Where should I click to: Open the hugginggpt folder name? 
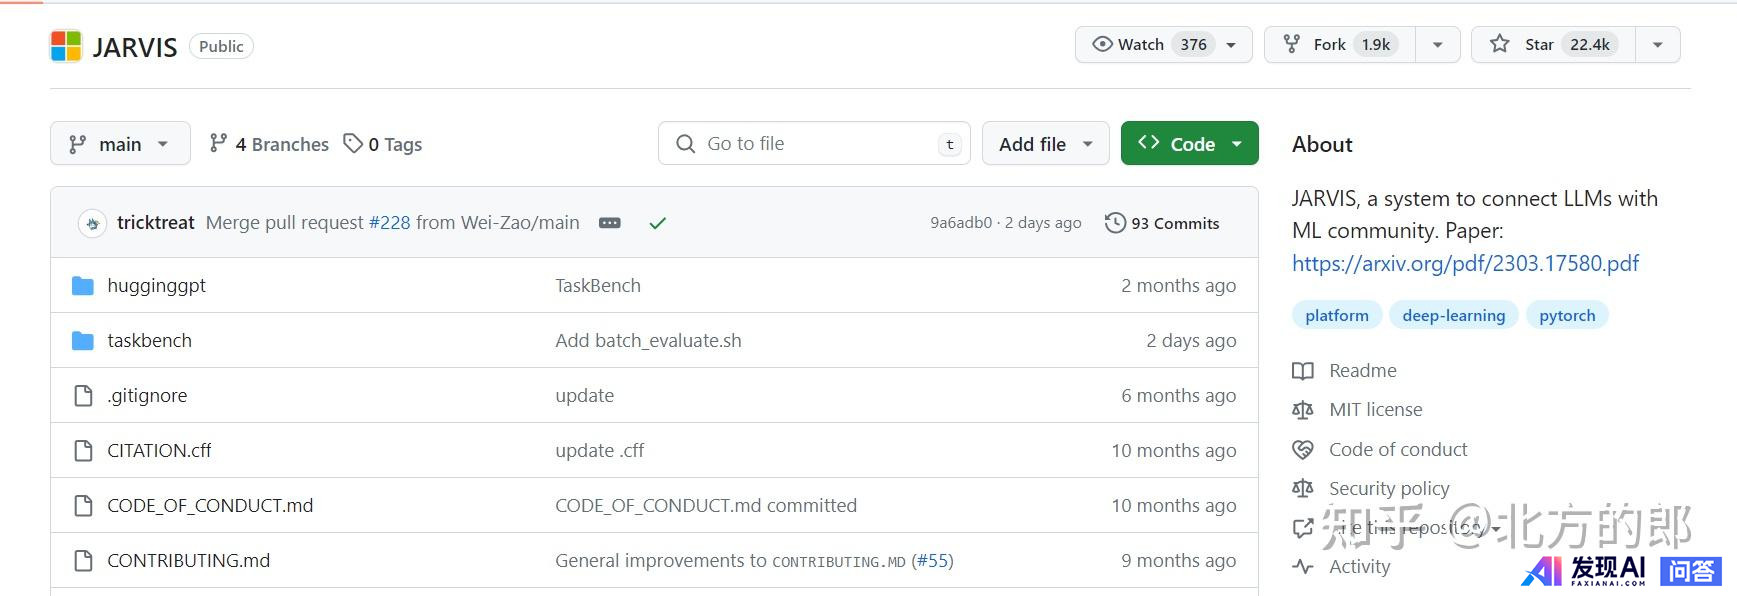pyautogui.click(x=157, y=286)
